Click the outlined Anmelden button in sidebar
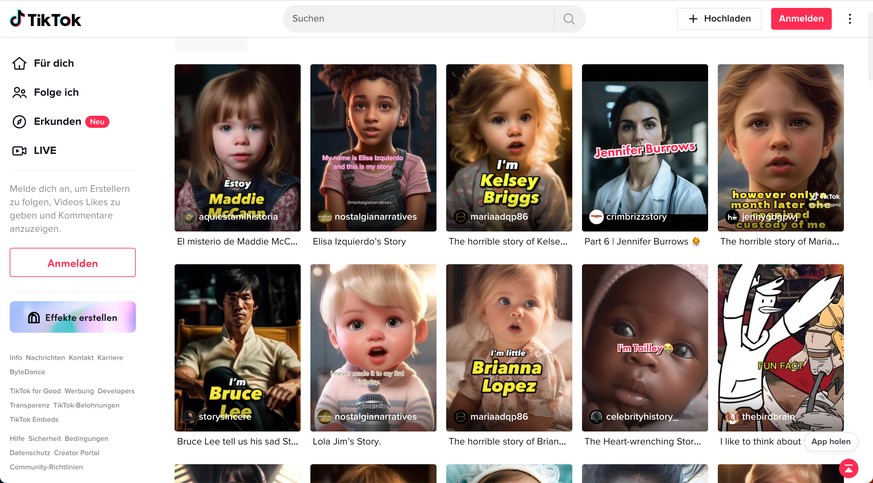The height and width of the screenshot is (483, 873). click(72, 263)
